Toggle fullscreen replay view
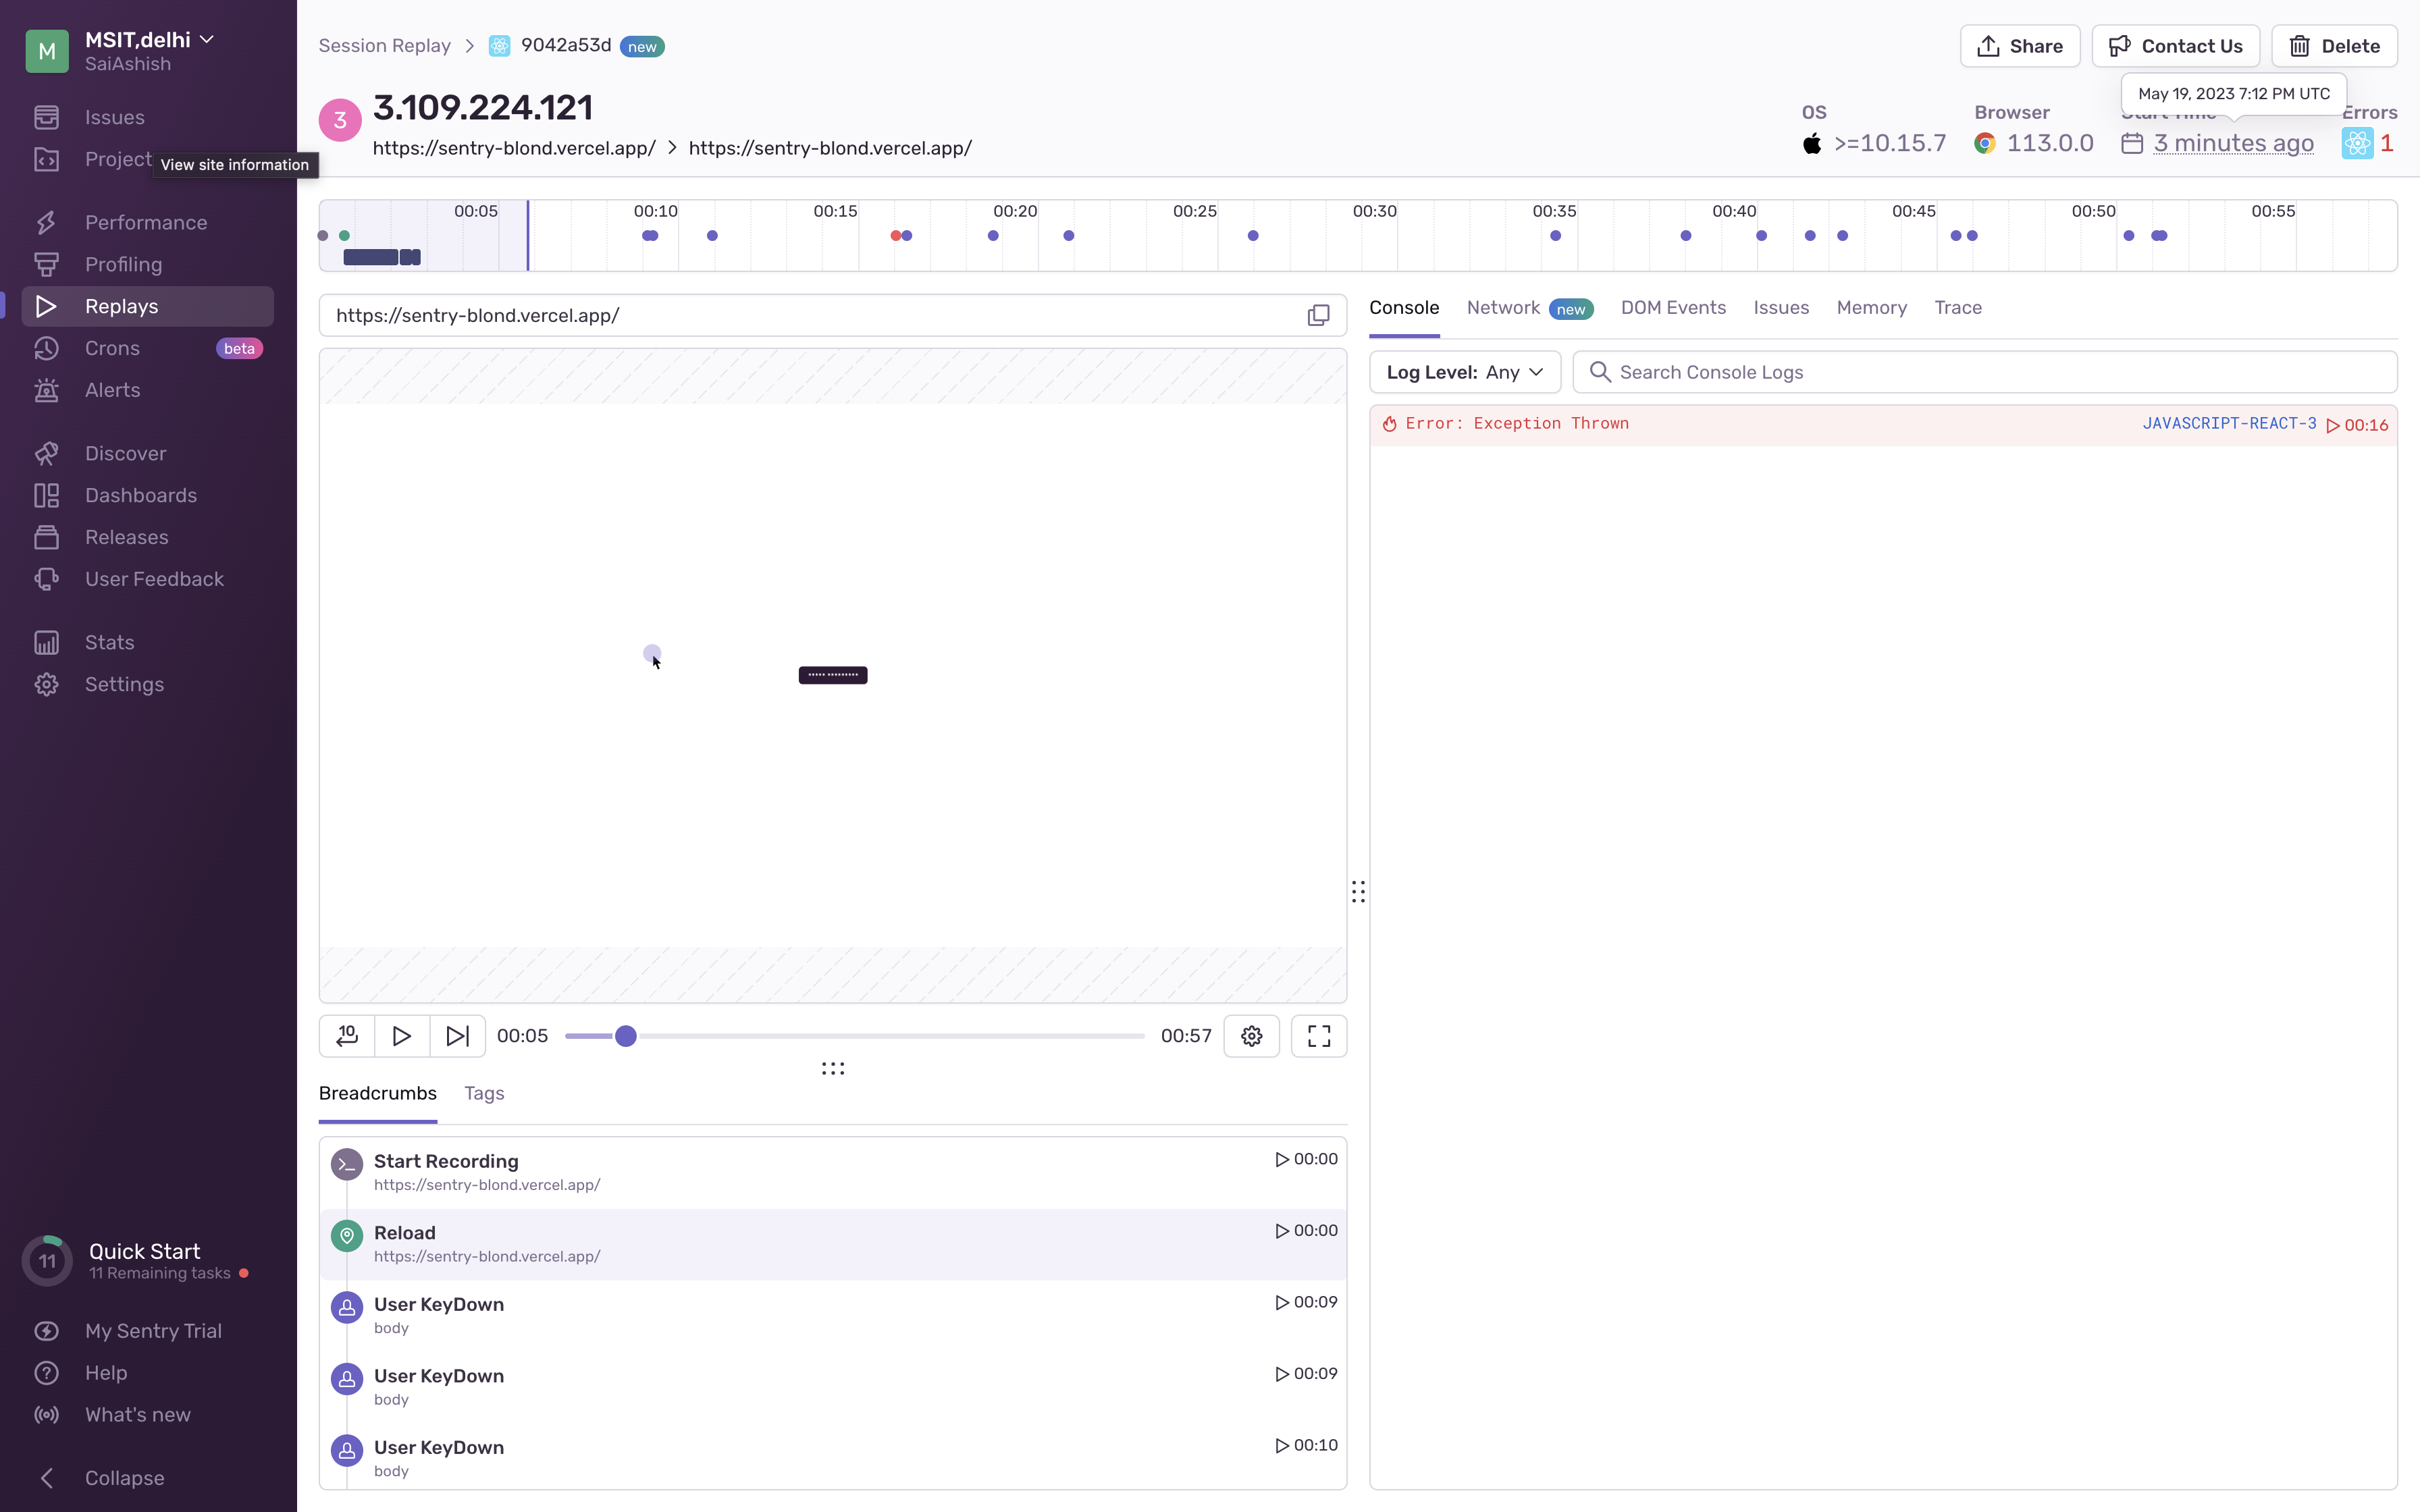The width and height of the screenshot is (2420, 1512). (x=1318, y=1036)
